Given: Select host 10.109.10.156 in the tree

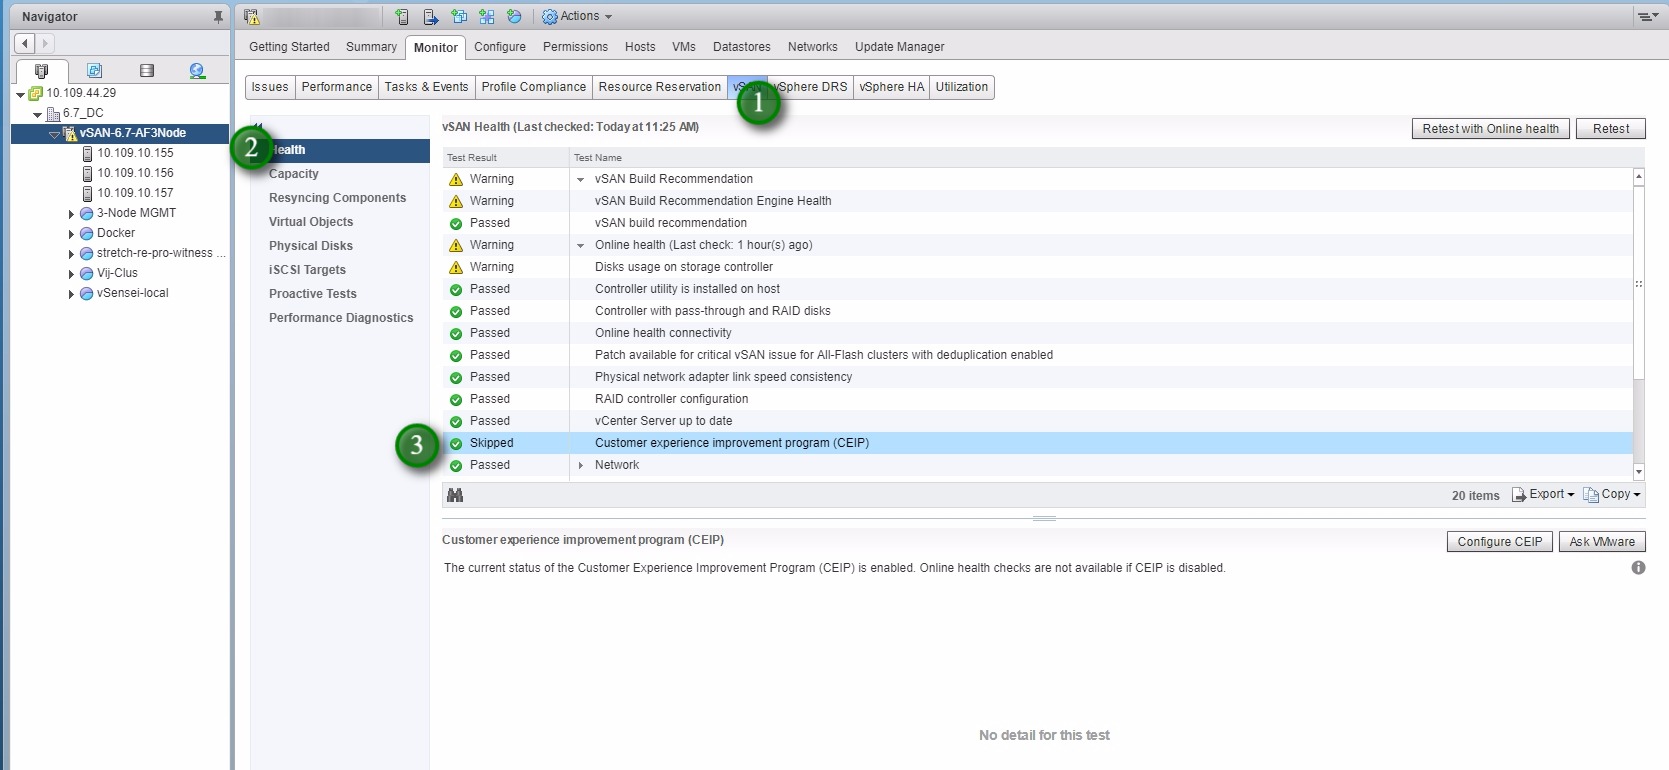Looking at the screenshot, I should pyautogui.click(x=135, y=173).
